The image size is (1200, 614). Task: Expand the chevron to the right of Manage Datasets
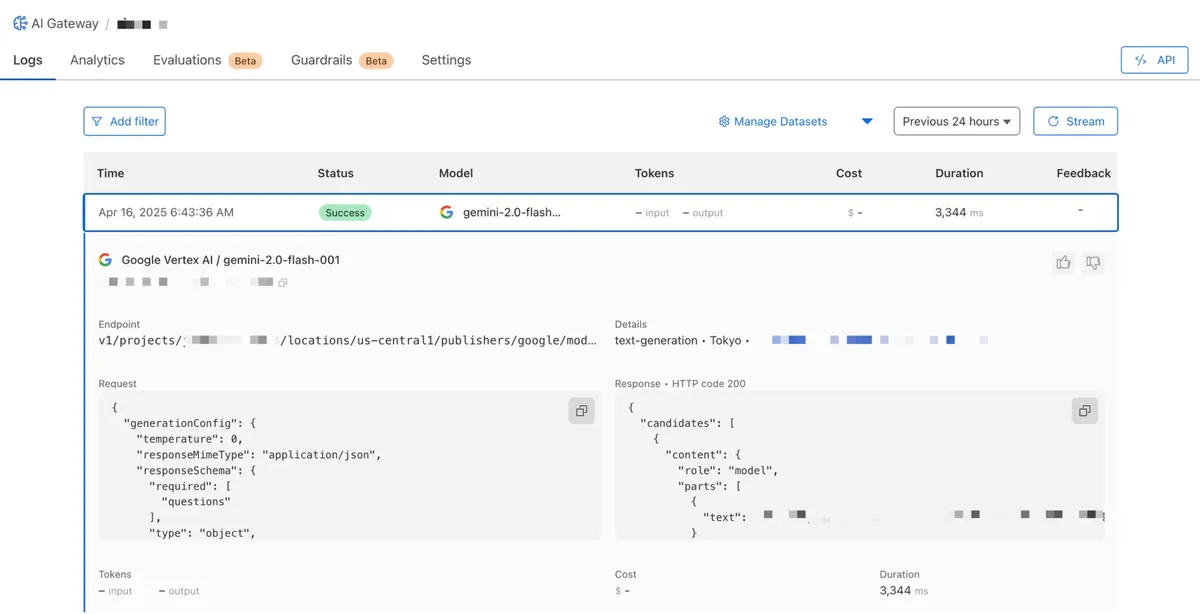coord(867,121)
